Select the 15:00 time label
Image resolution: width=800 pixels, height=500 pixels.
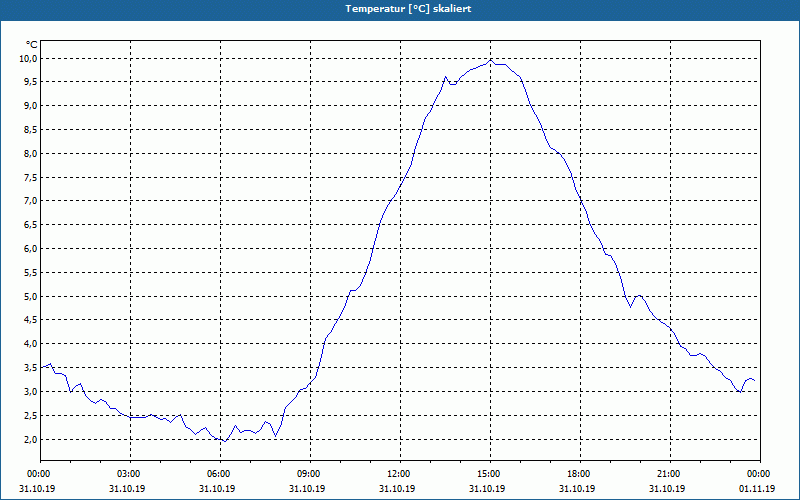[x=490, y=474]
